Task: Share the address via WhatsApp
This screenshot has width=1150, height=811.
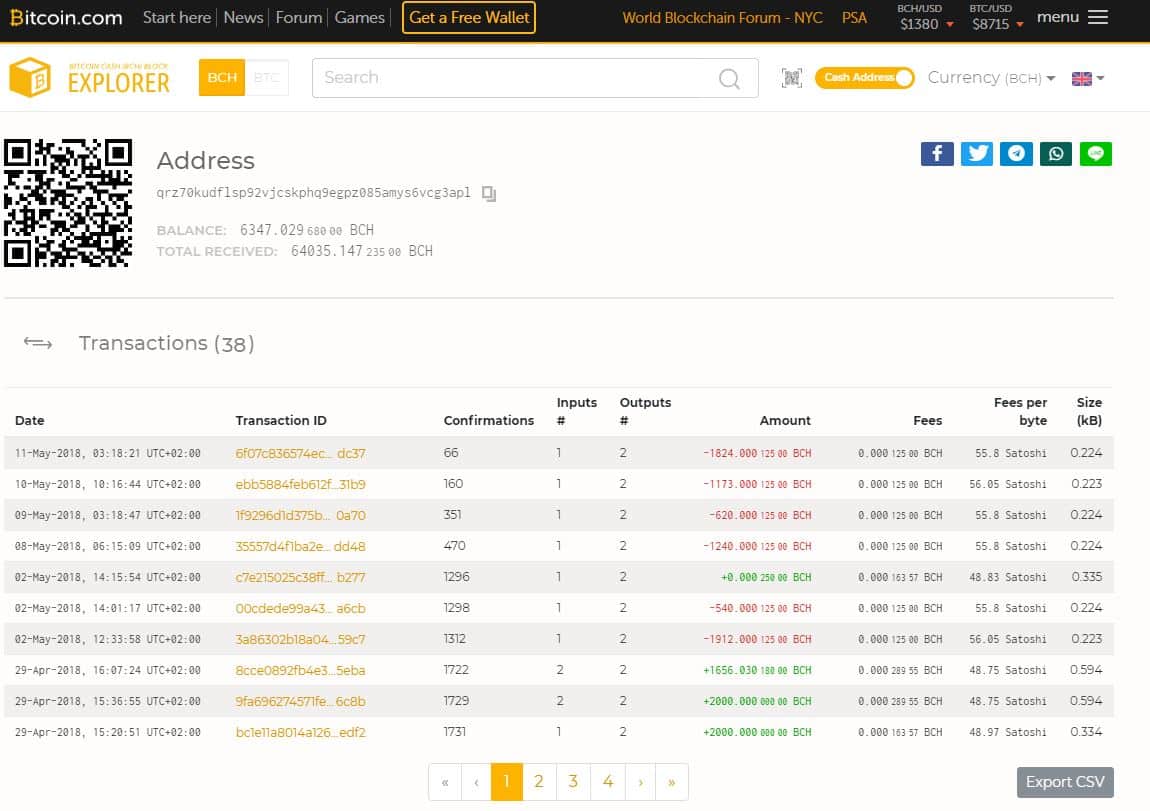Action: click(x=1056, y=153)
